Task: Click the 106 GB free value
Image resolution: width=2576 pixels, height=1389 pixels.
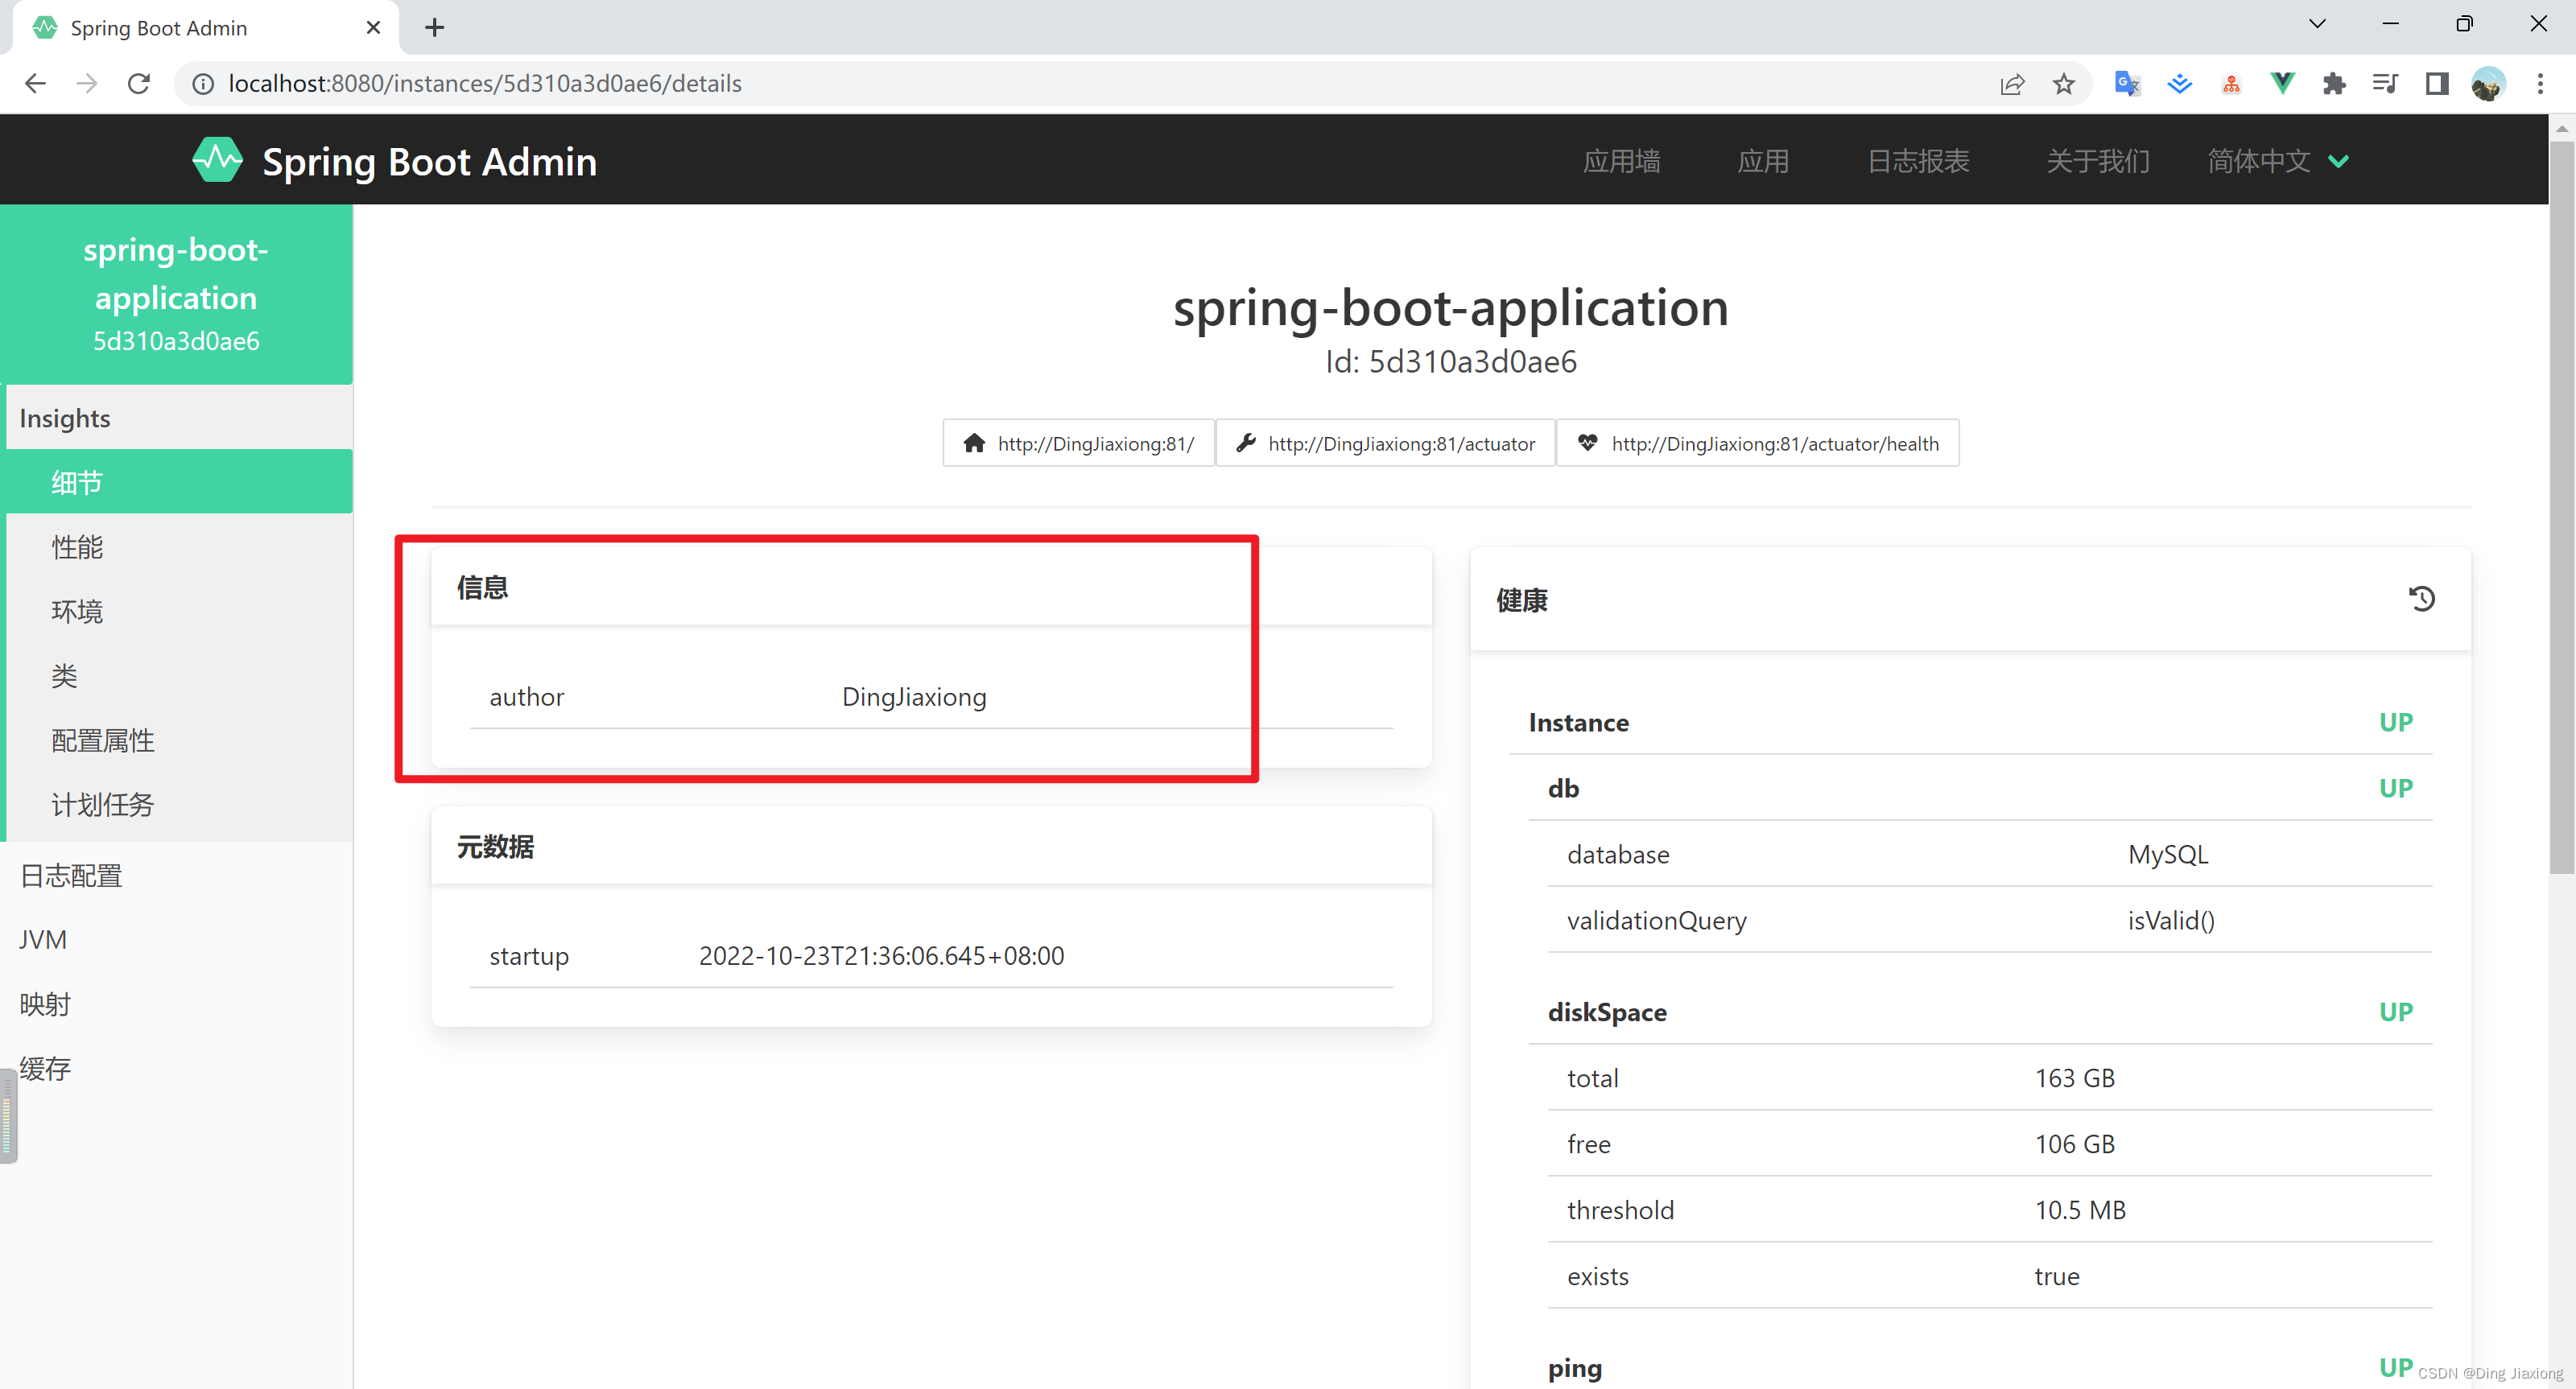Action: click(x=2075, y=1144)
